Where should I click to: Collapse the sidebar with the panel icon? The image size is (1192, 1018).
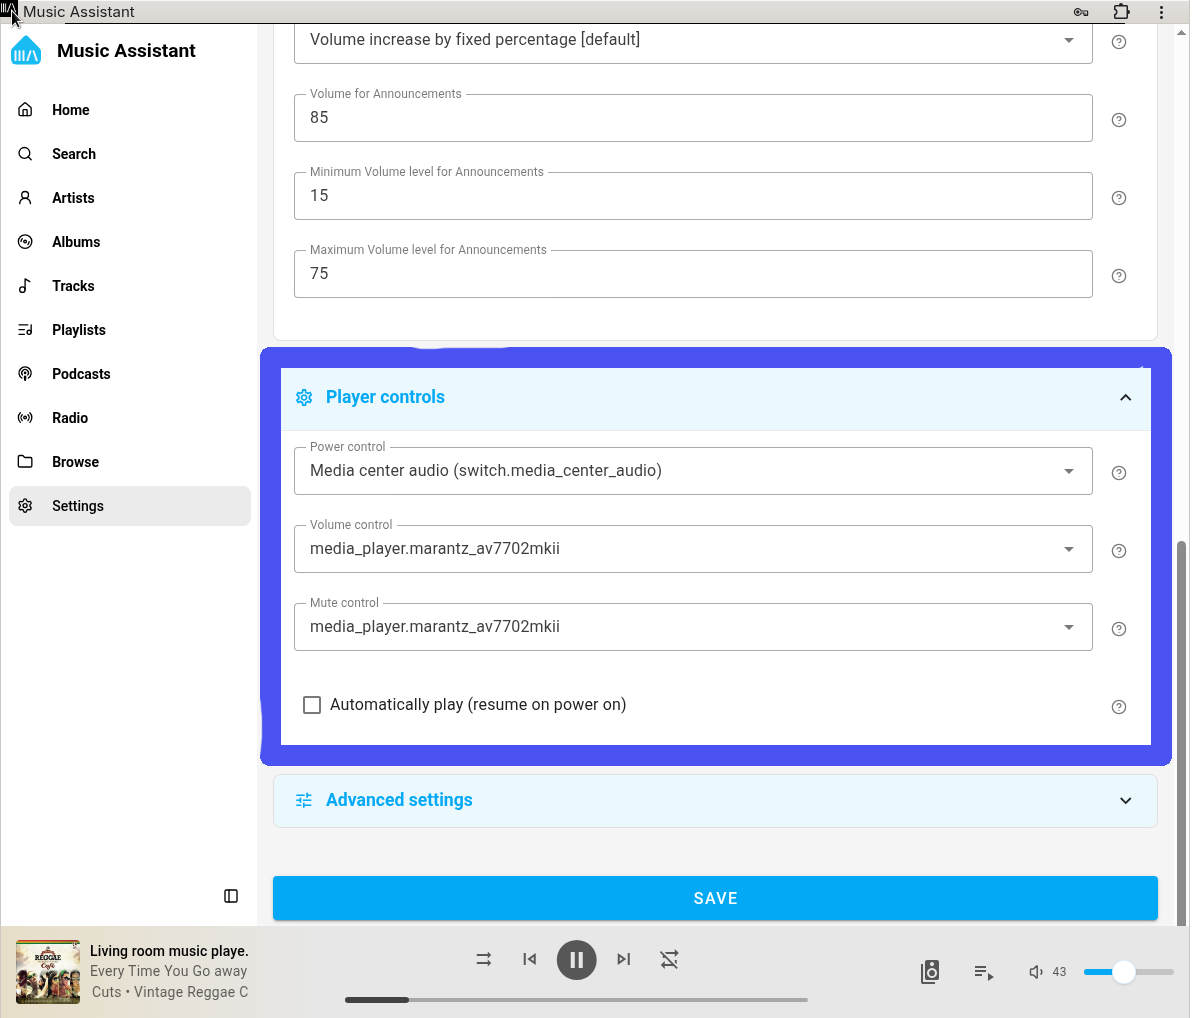pyautogui.click(x=231, y=896)
